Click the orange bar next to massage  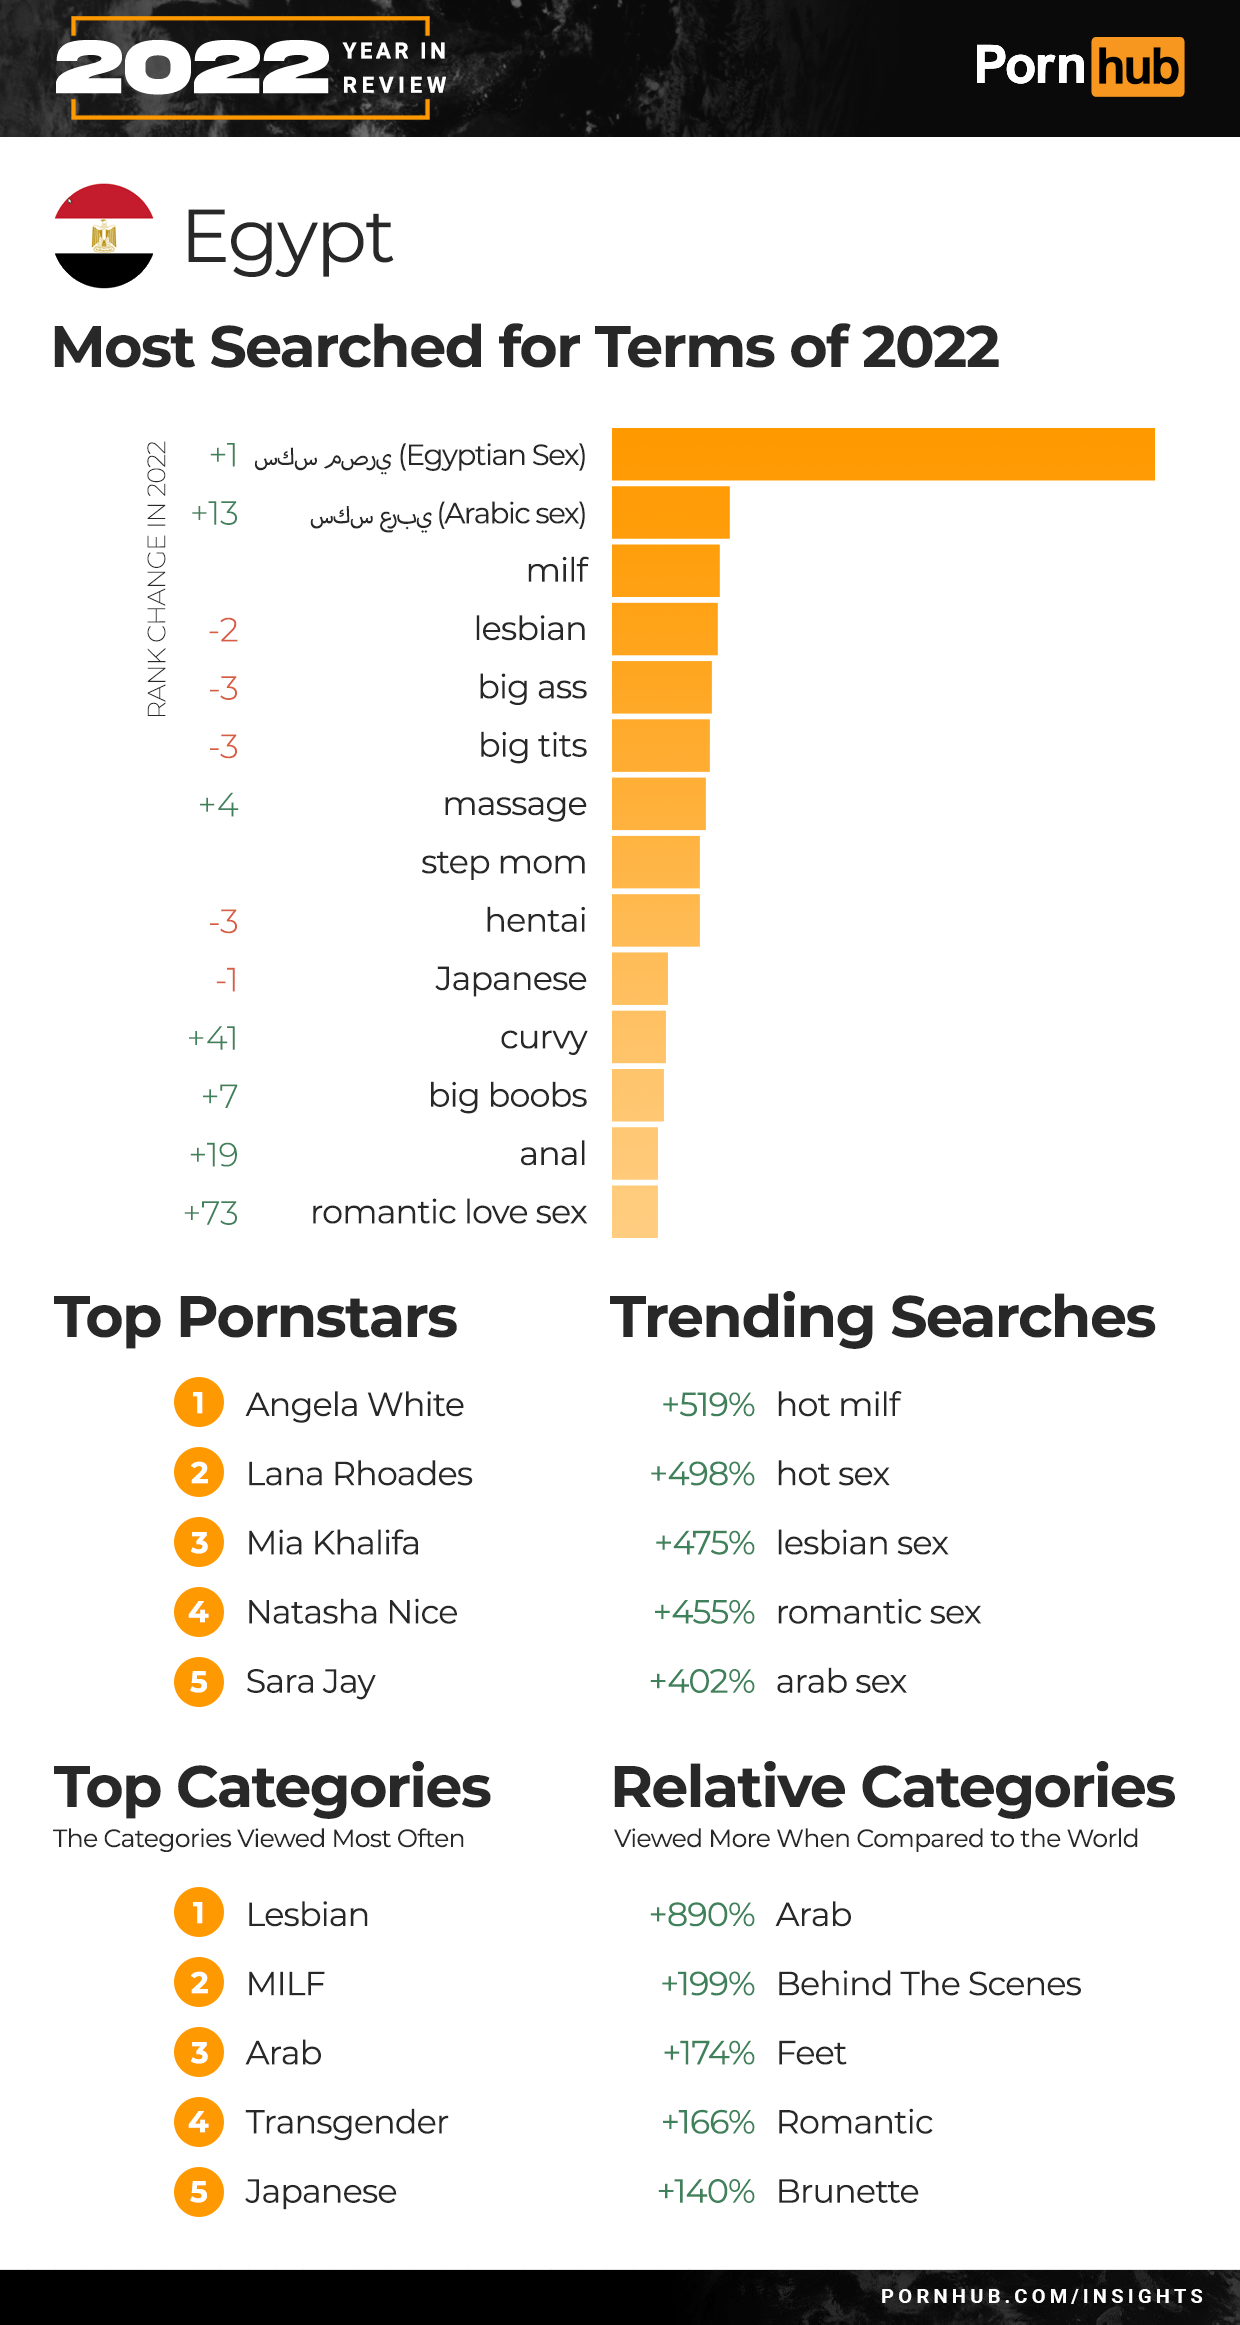[659, 804]
